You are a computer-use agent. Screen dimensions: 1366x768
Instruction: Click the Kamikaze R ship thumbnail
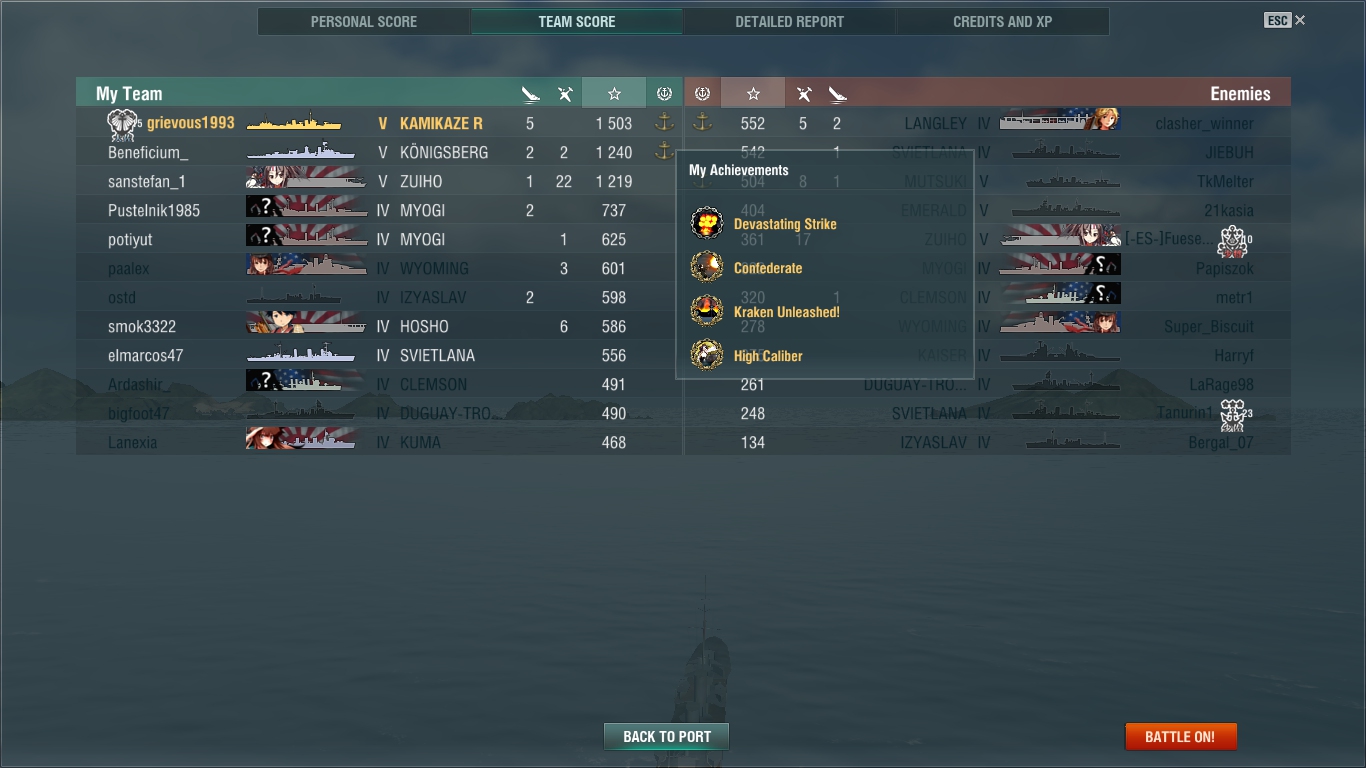click(x=295, y=123)
